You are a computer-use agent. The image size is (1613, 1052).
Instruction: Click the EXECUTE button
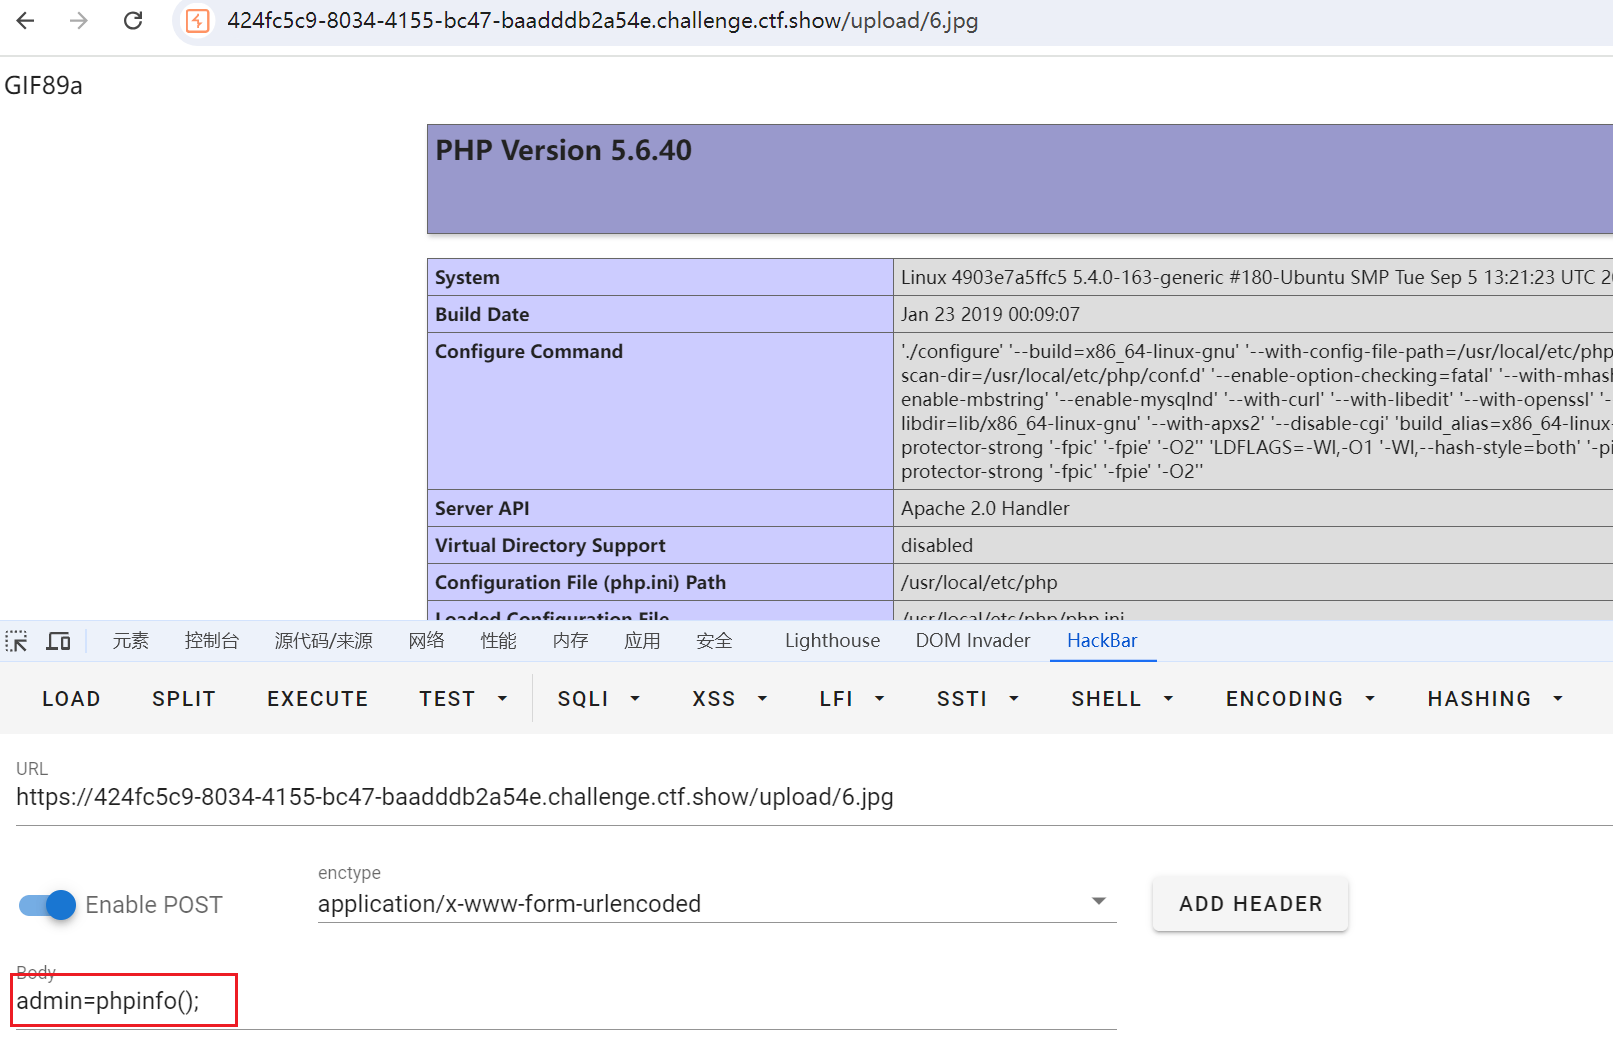pyautogui.click(x=317, y=699)
